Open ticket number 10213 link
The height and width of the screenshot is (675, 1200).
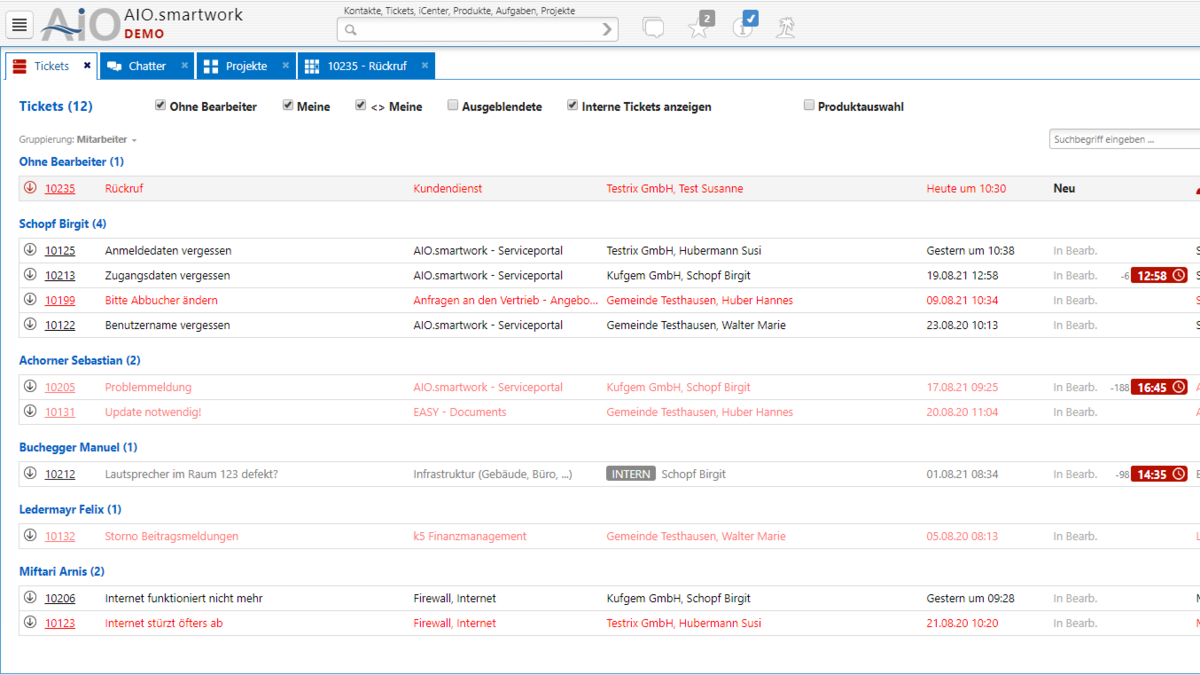pos(60,275)
